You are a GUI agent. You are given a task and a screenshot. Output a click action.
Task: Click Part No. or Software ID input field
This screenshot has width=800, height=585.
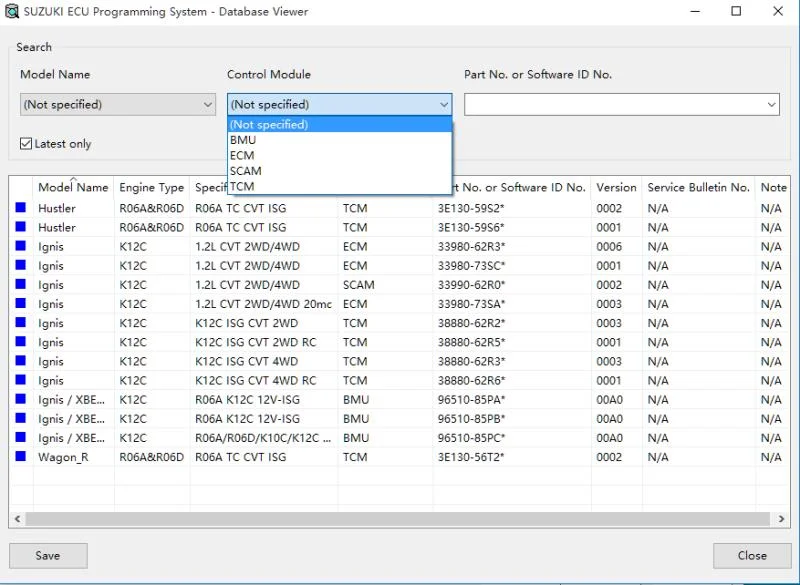tap(614, 105)
